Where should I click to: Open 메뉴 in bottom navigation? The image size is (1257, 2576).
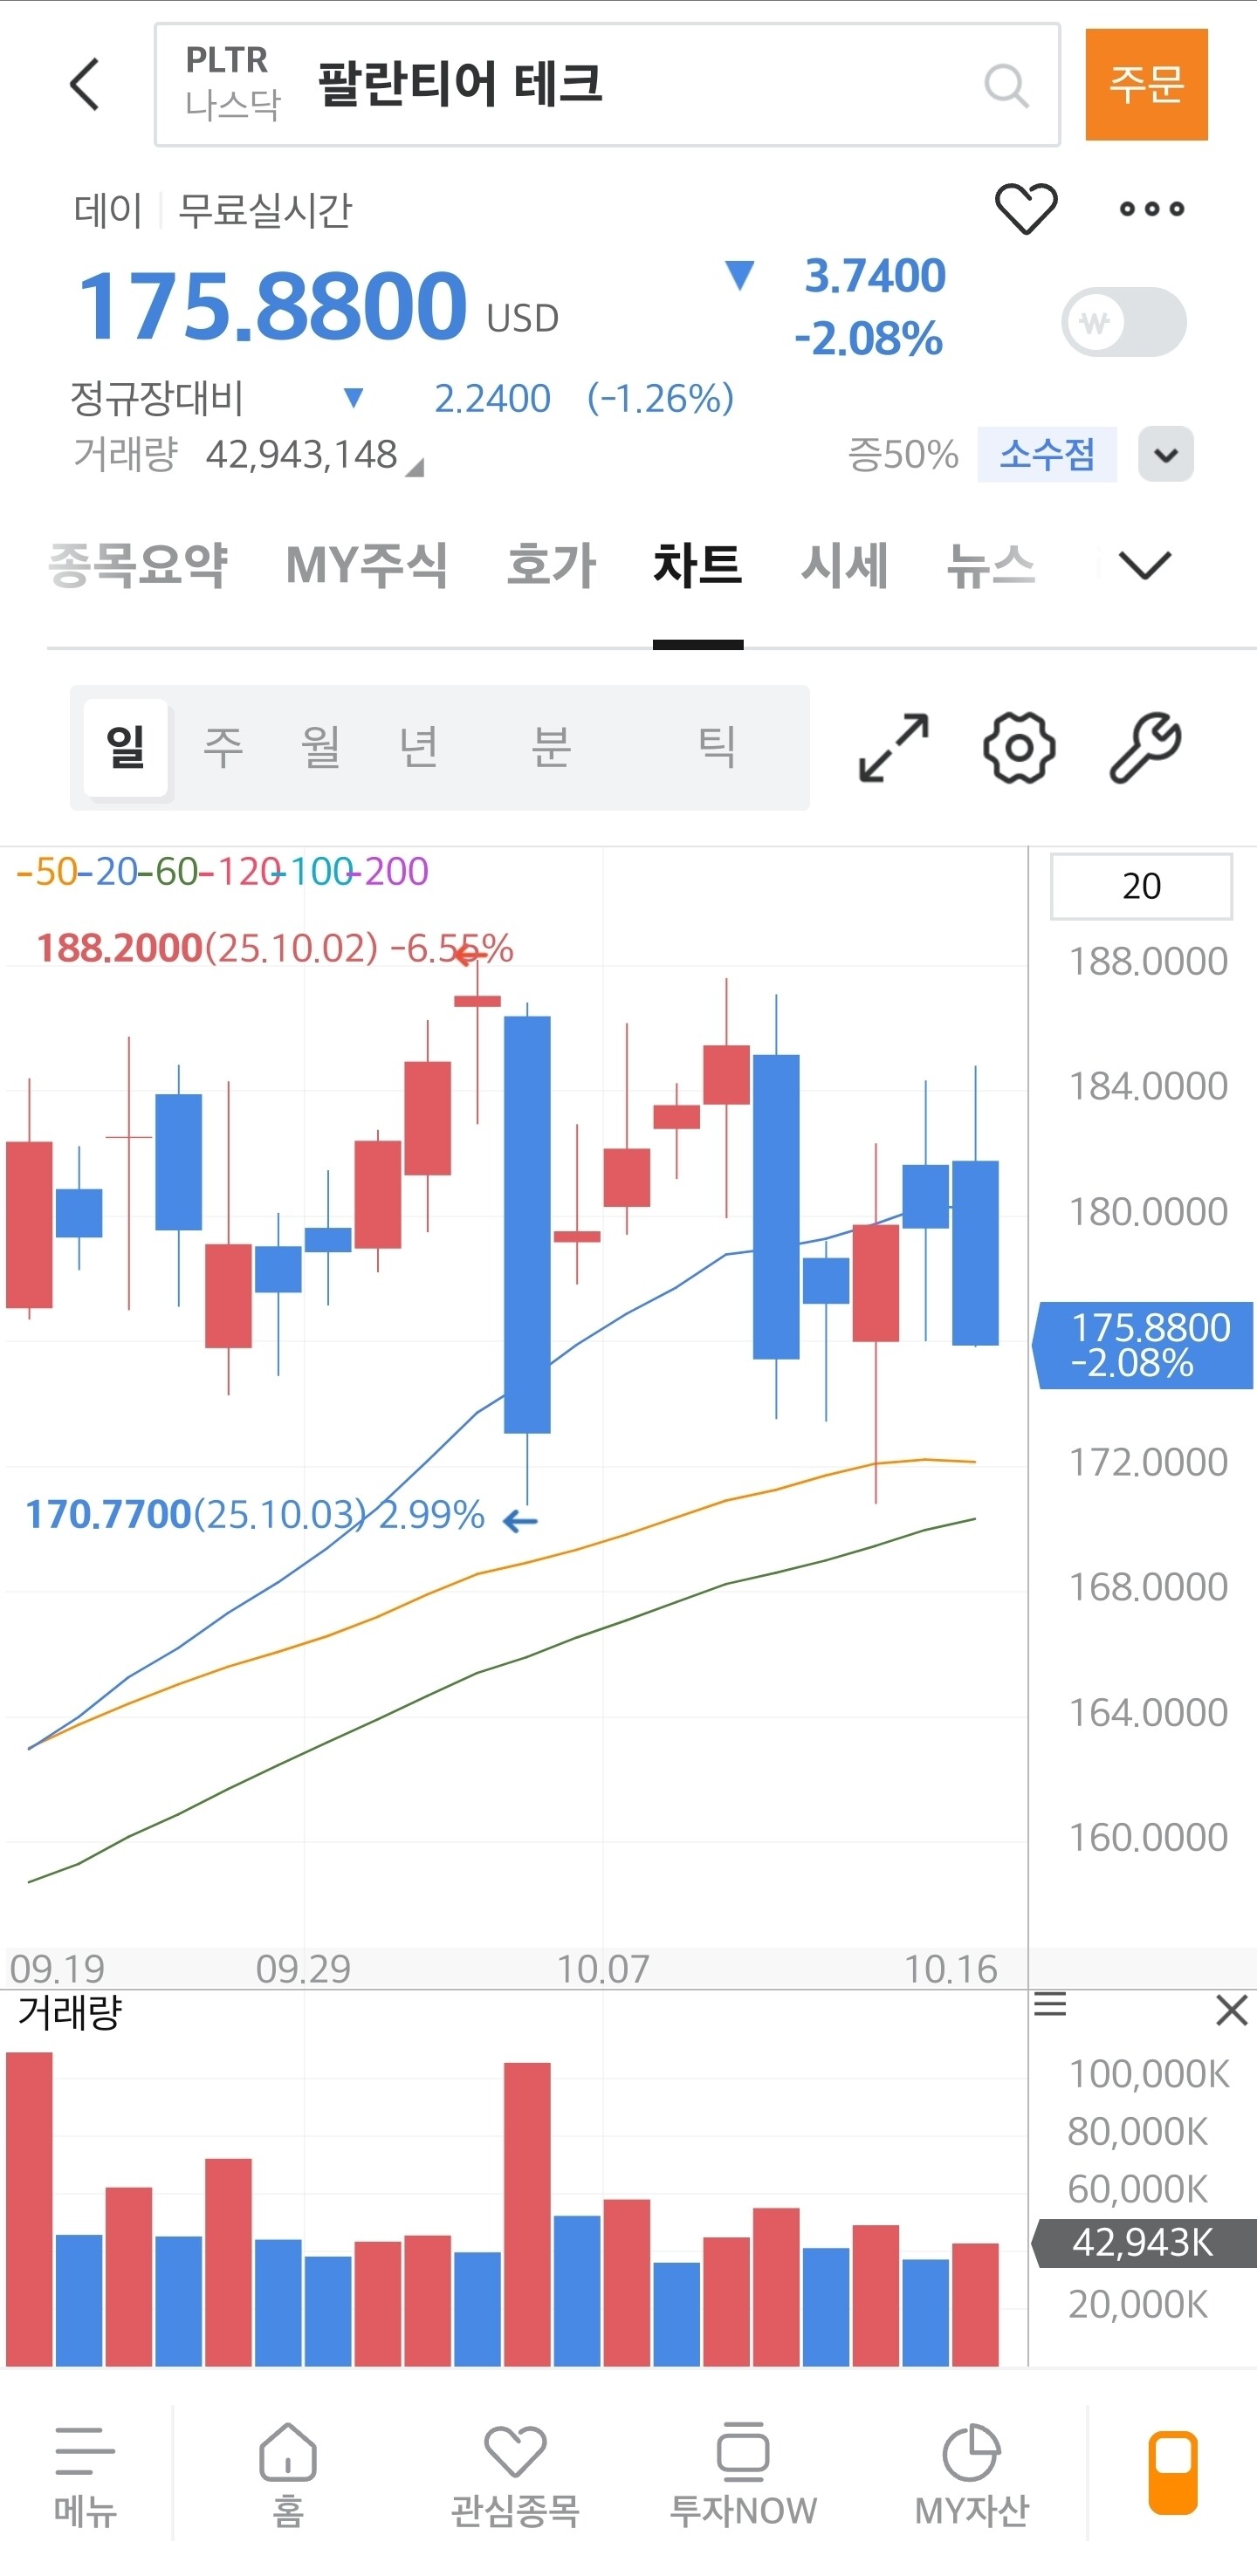[86, 2475]
